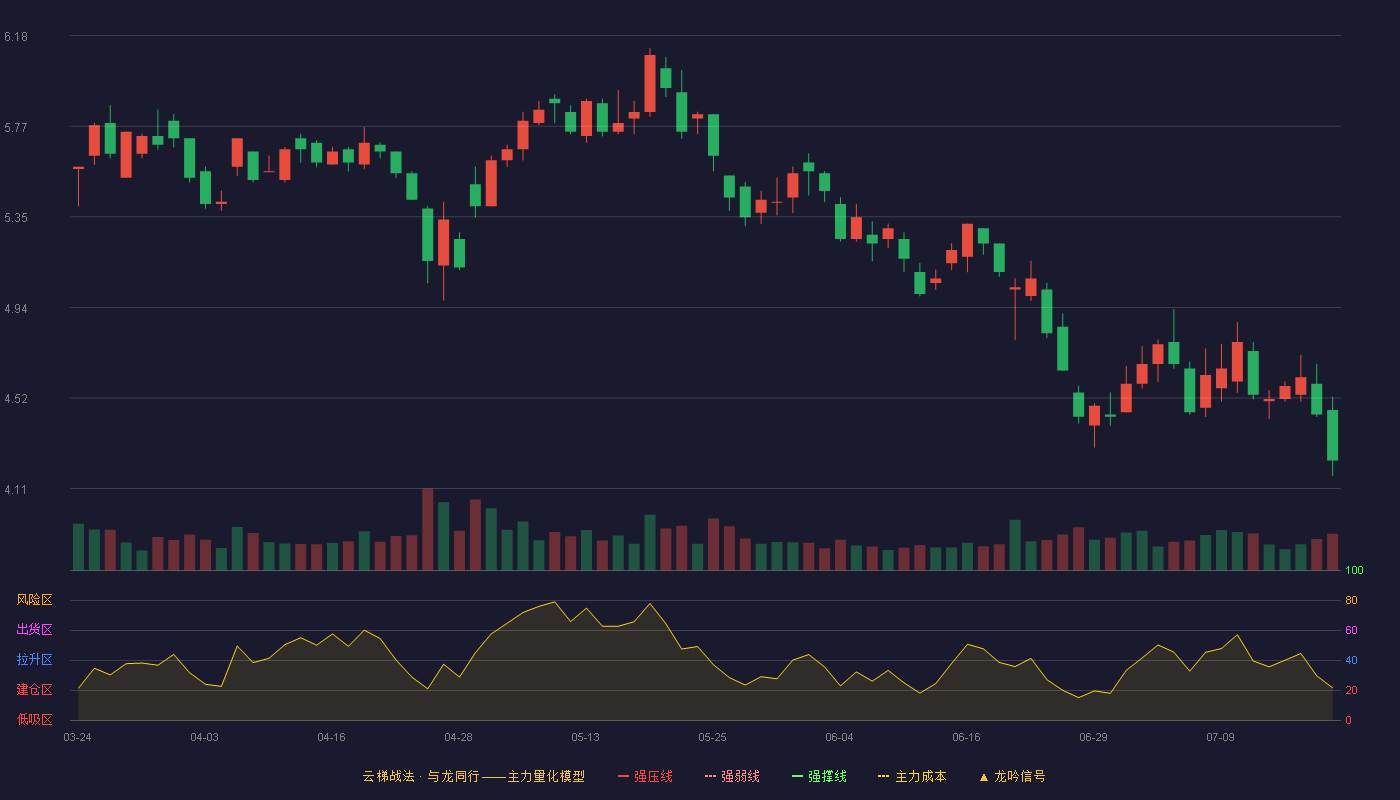1400x800 pixels.
Task: Click the 4.52 price axis label
Action: tap(16, 399)
